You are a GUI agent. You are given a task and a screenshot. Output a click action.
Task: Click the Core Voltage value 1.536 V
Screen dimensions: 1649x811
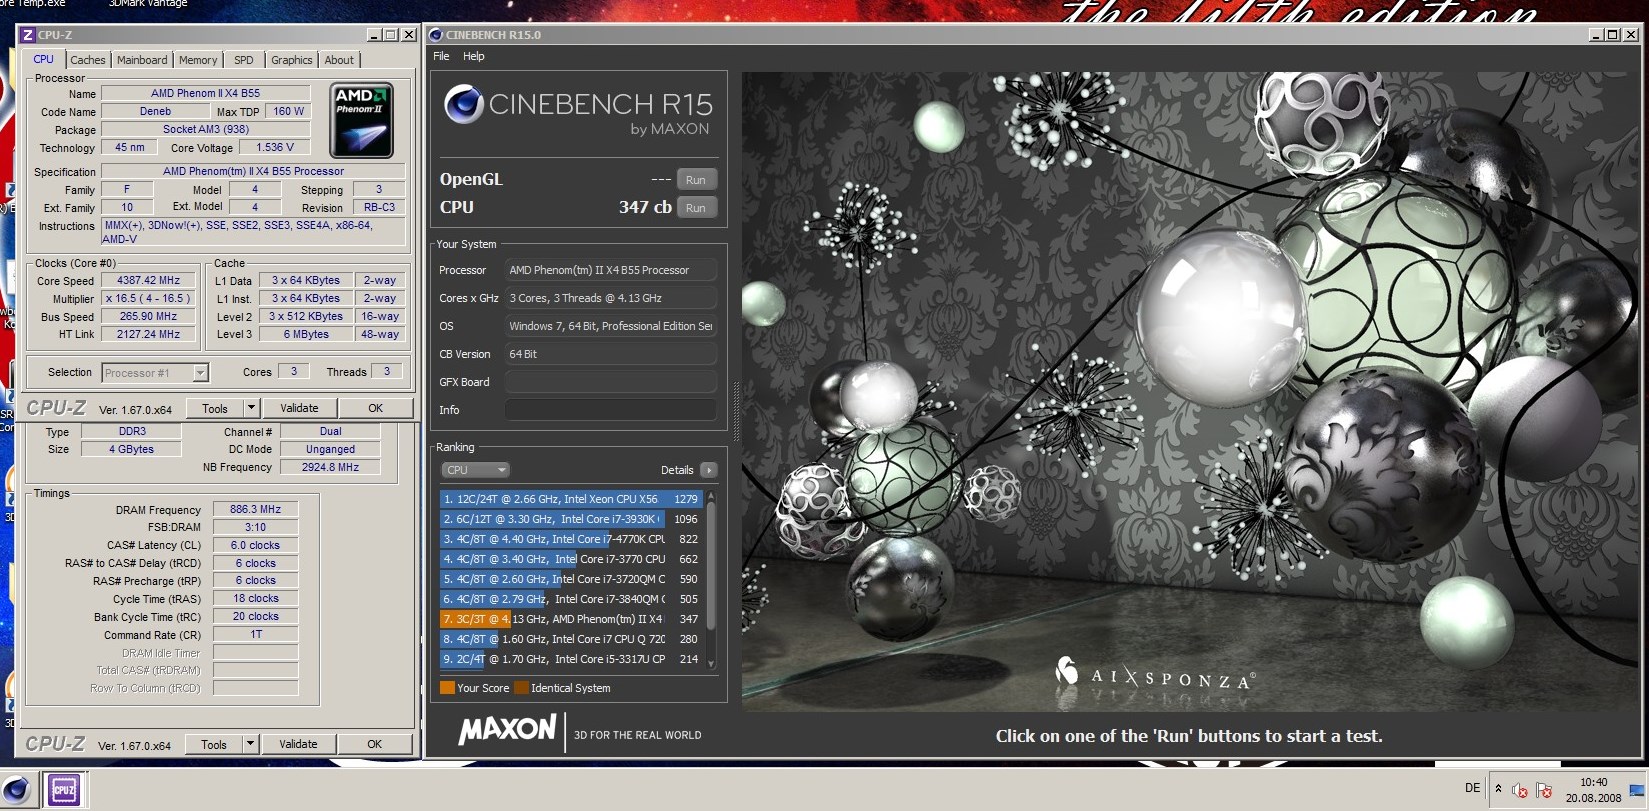tap(275, 147)
